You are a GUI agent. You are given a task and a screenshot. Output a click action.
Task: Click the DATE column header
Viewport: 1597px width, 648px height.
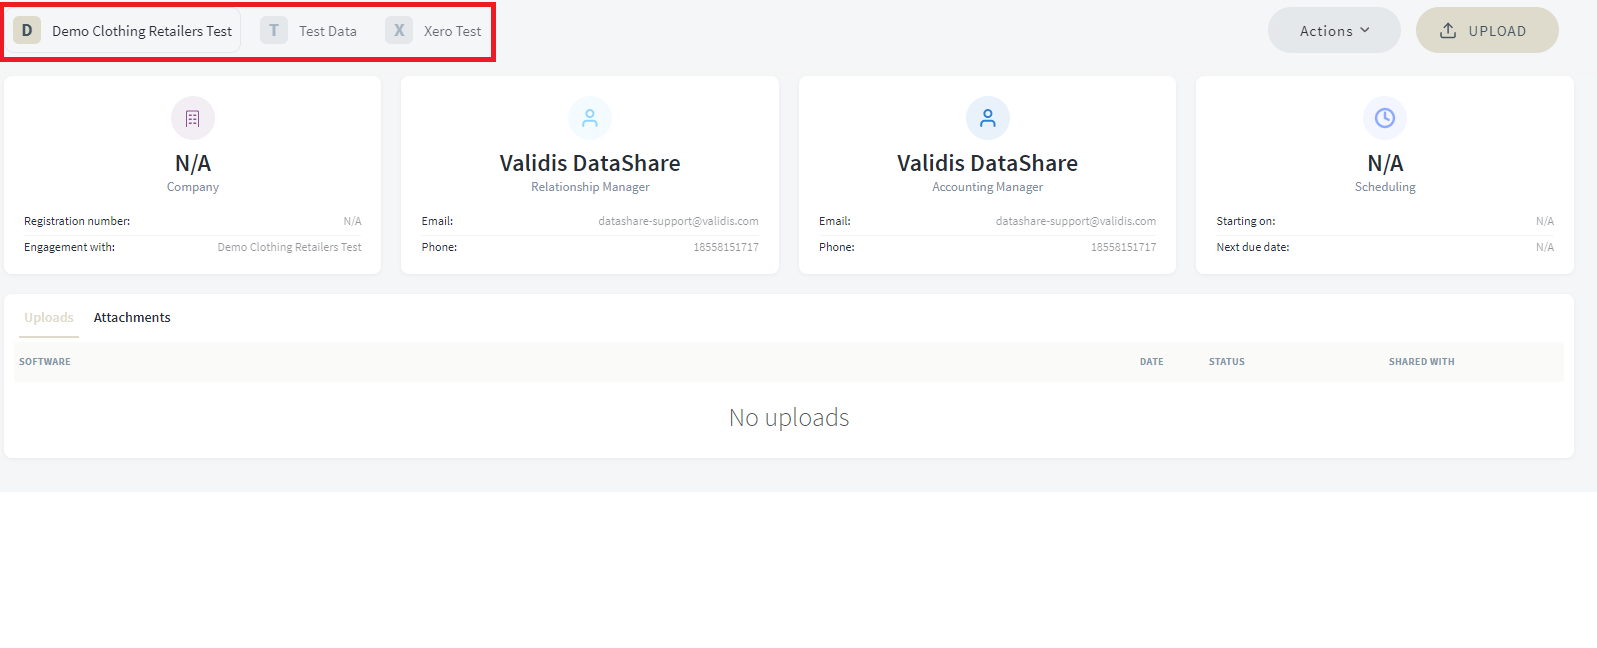[1151, 362]
